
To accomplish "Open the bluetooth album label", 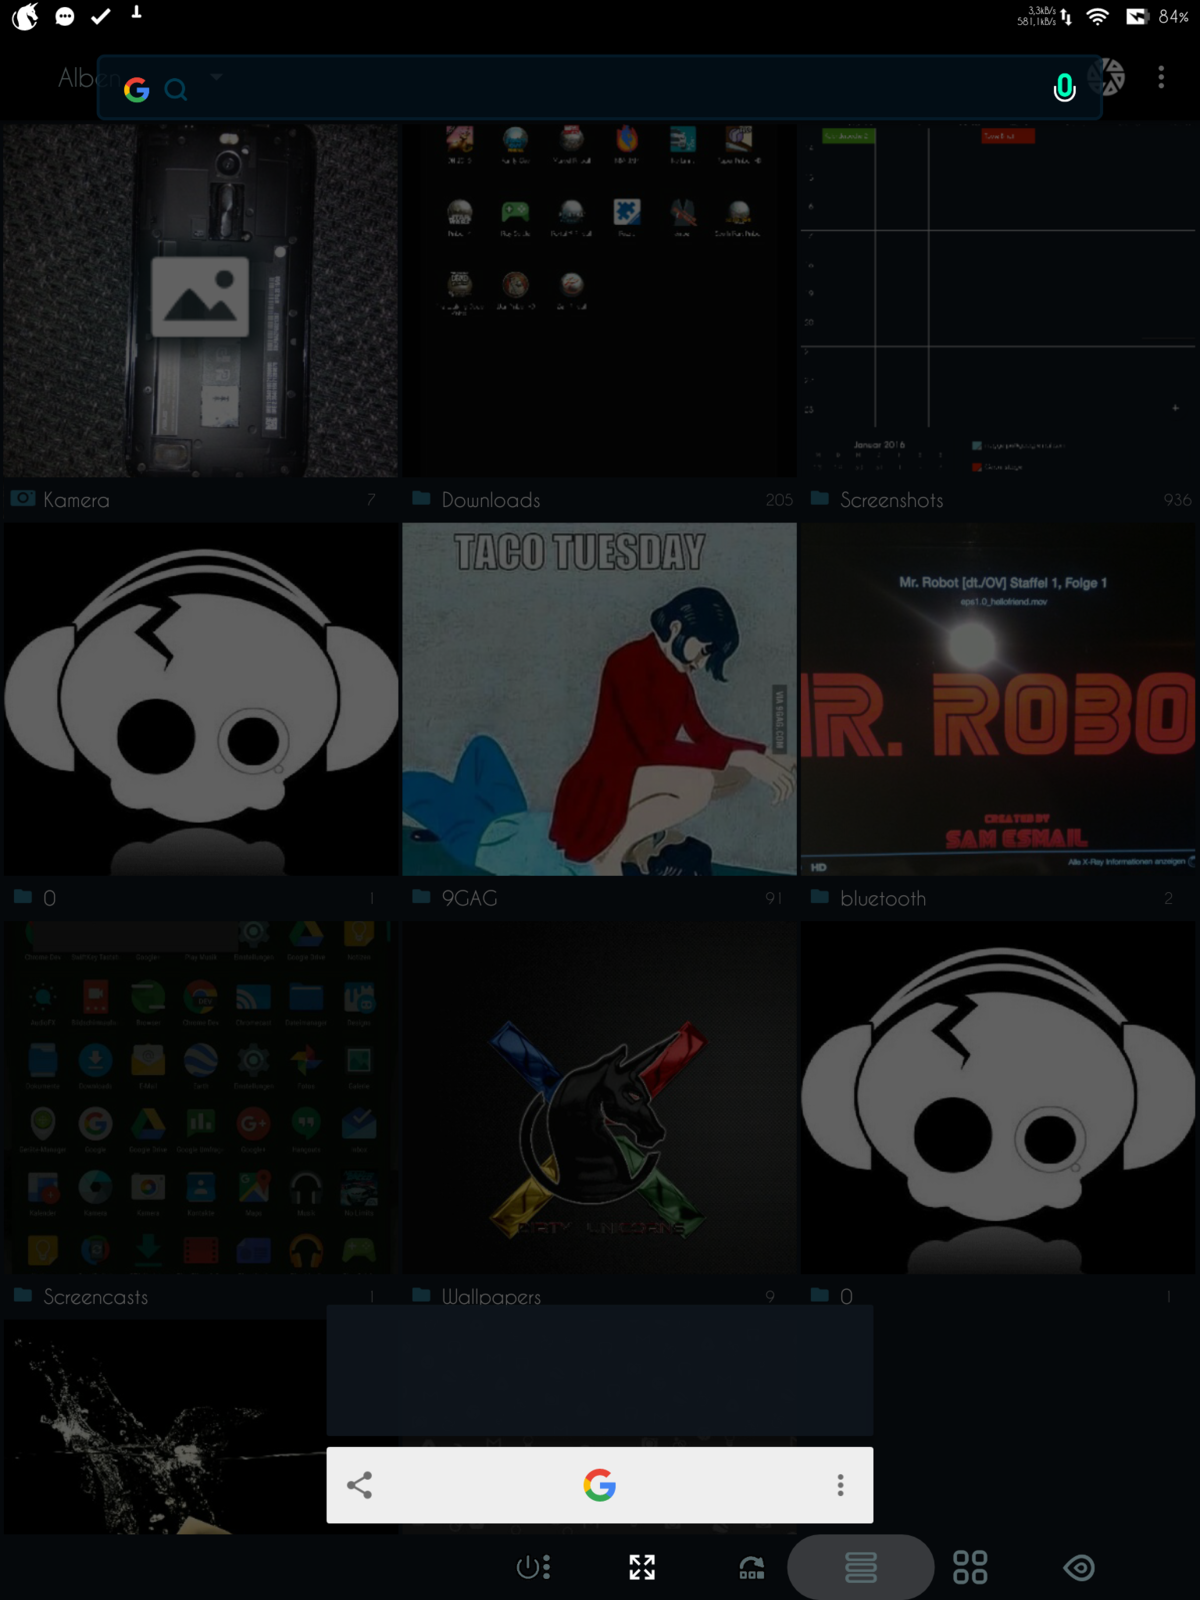I will coord(883,898).
